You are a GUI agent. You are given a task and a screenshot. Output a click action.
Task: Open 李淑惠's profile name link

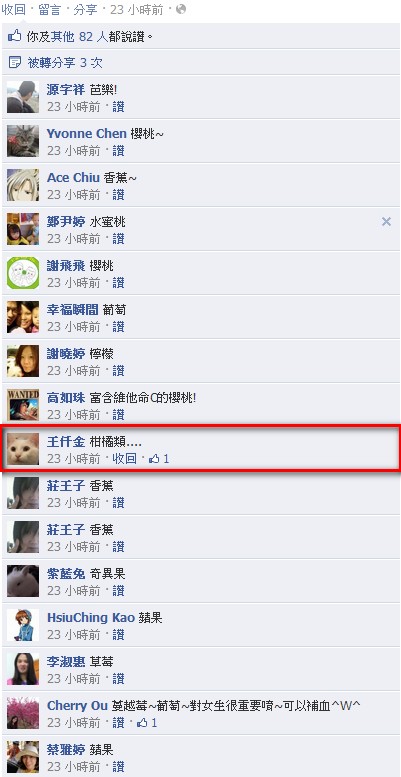coord(66,662)
